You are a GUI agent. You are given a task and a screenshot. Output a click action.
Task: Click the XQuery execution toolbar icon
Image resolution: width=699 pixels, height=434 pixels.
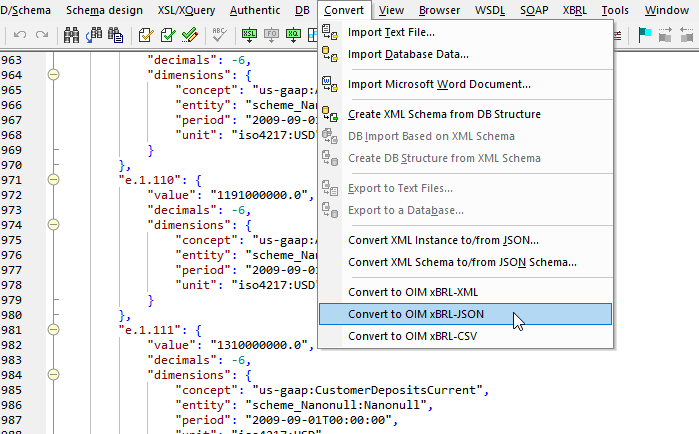coord(293,35)
